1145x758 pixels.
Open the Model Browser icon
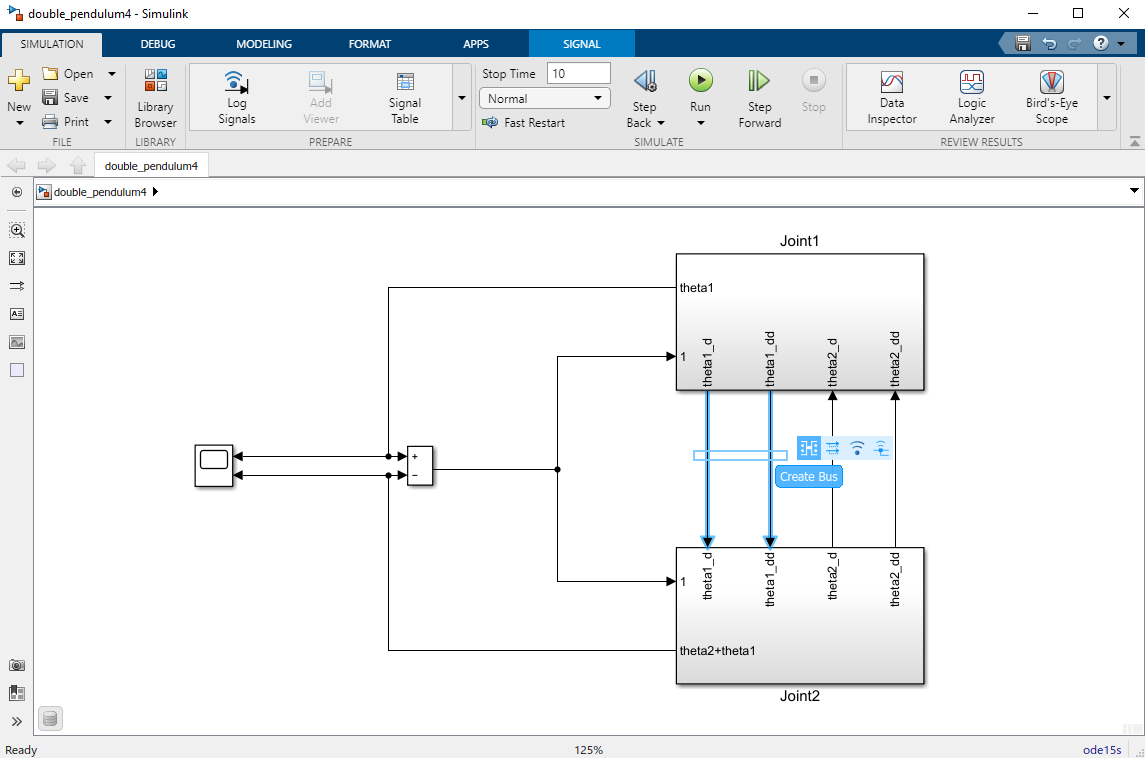coord(17,693)
